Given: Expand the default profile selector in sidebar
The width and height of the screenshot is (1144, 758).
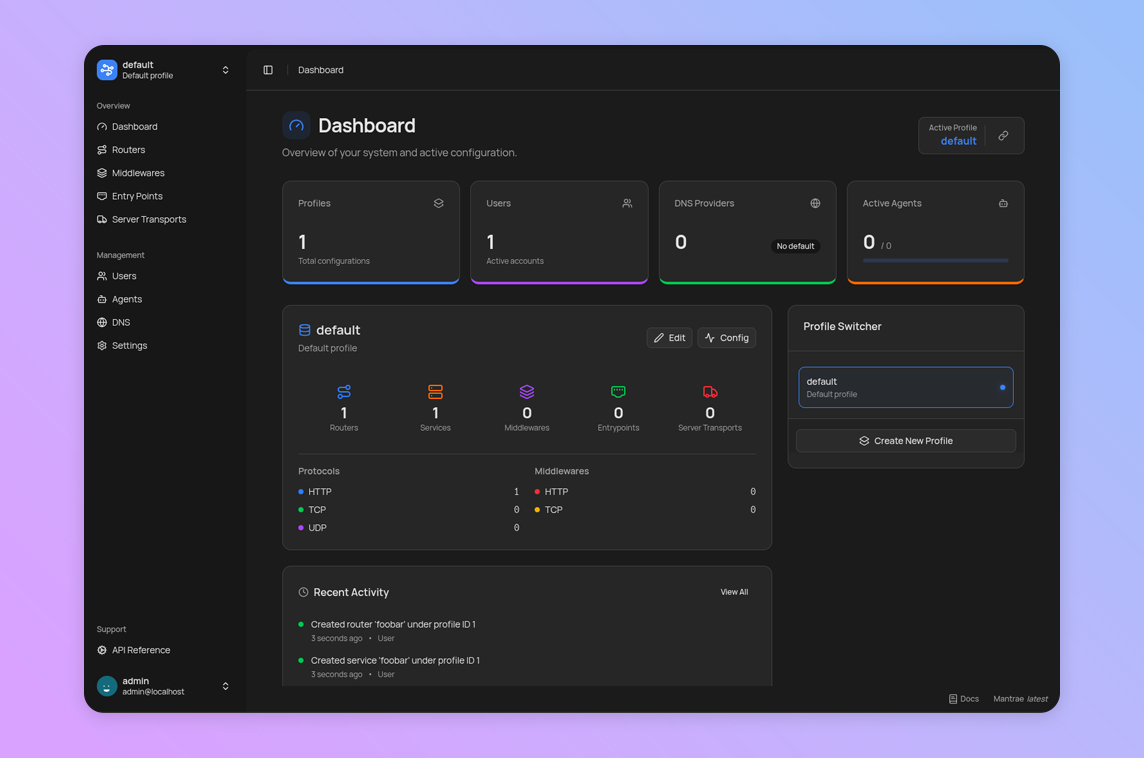Looking at the screenshot, I should (225, 70).
